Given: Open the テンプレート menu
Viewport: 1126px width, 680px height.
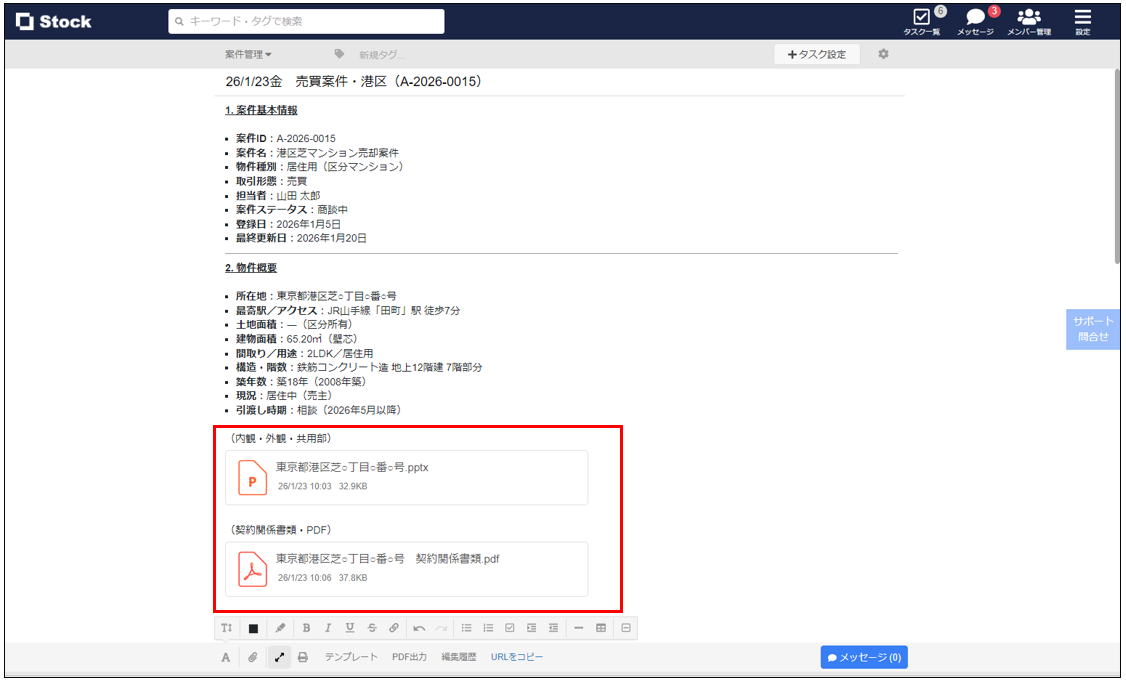Looking at the screenshot, I should click(x=351, y=657).
